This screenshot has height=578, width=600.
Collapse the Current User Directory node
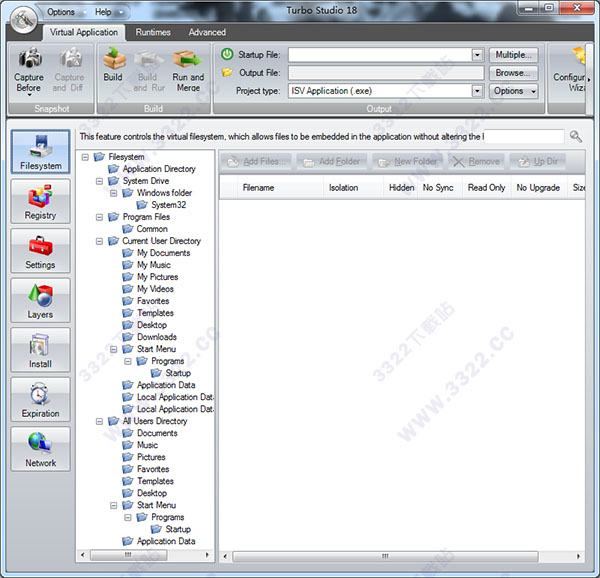99,241
